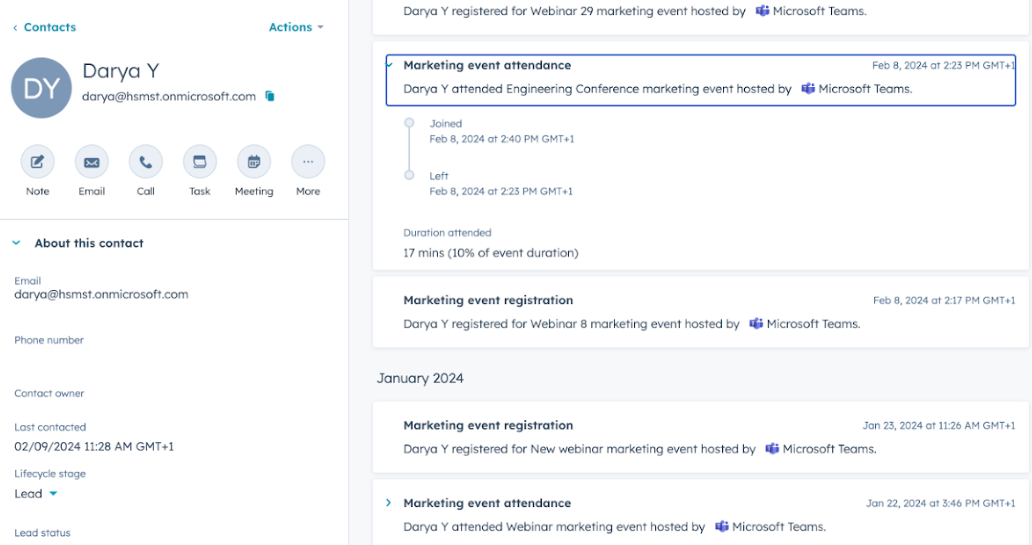
Task: Click the Meeting calendar icon
Action: click(x=254, y=162)
